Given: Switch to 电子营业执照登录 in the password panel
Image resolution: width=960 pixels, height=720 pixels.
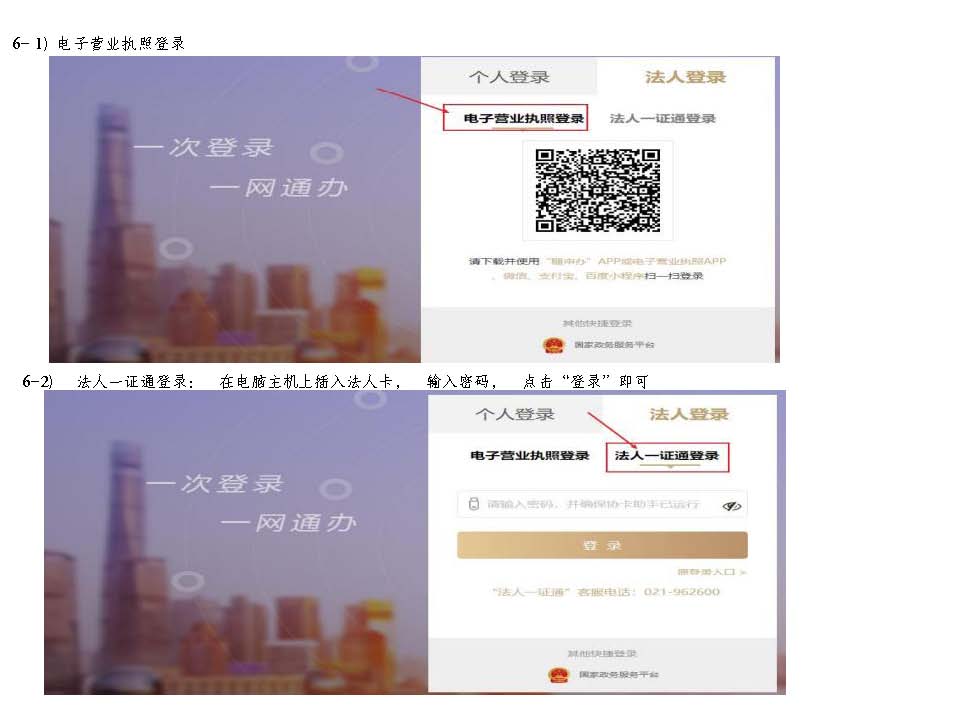Looking at the screenshot, I should click(529, 456).
